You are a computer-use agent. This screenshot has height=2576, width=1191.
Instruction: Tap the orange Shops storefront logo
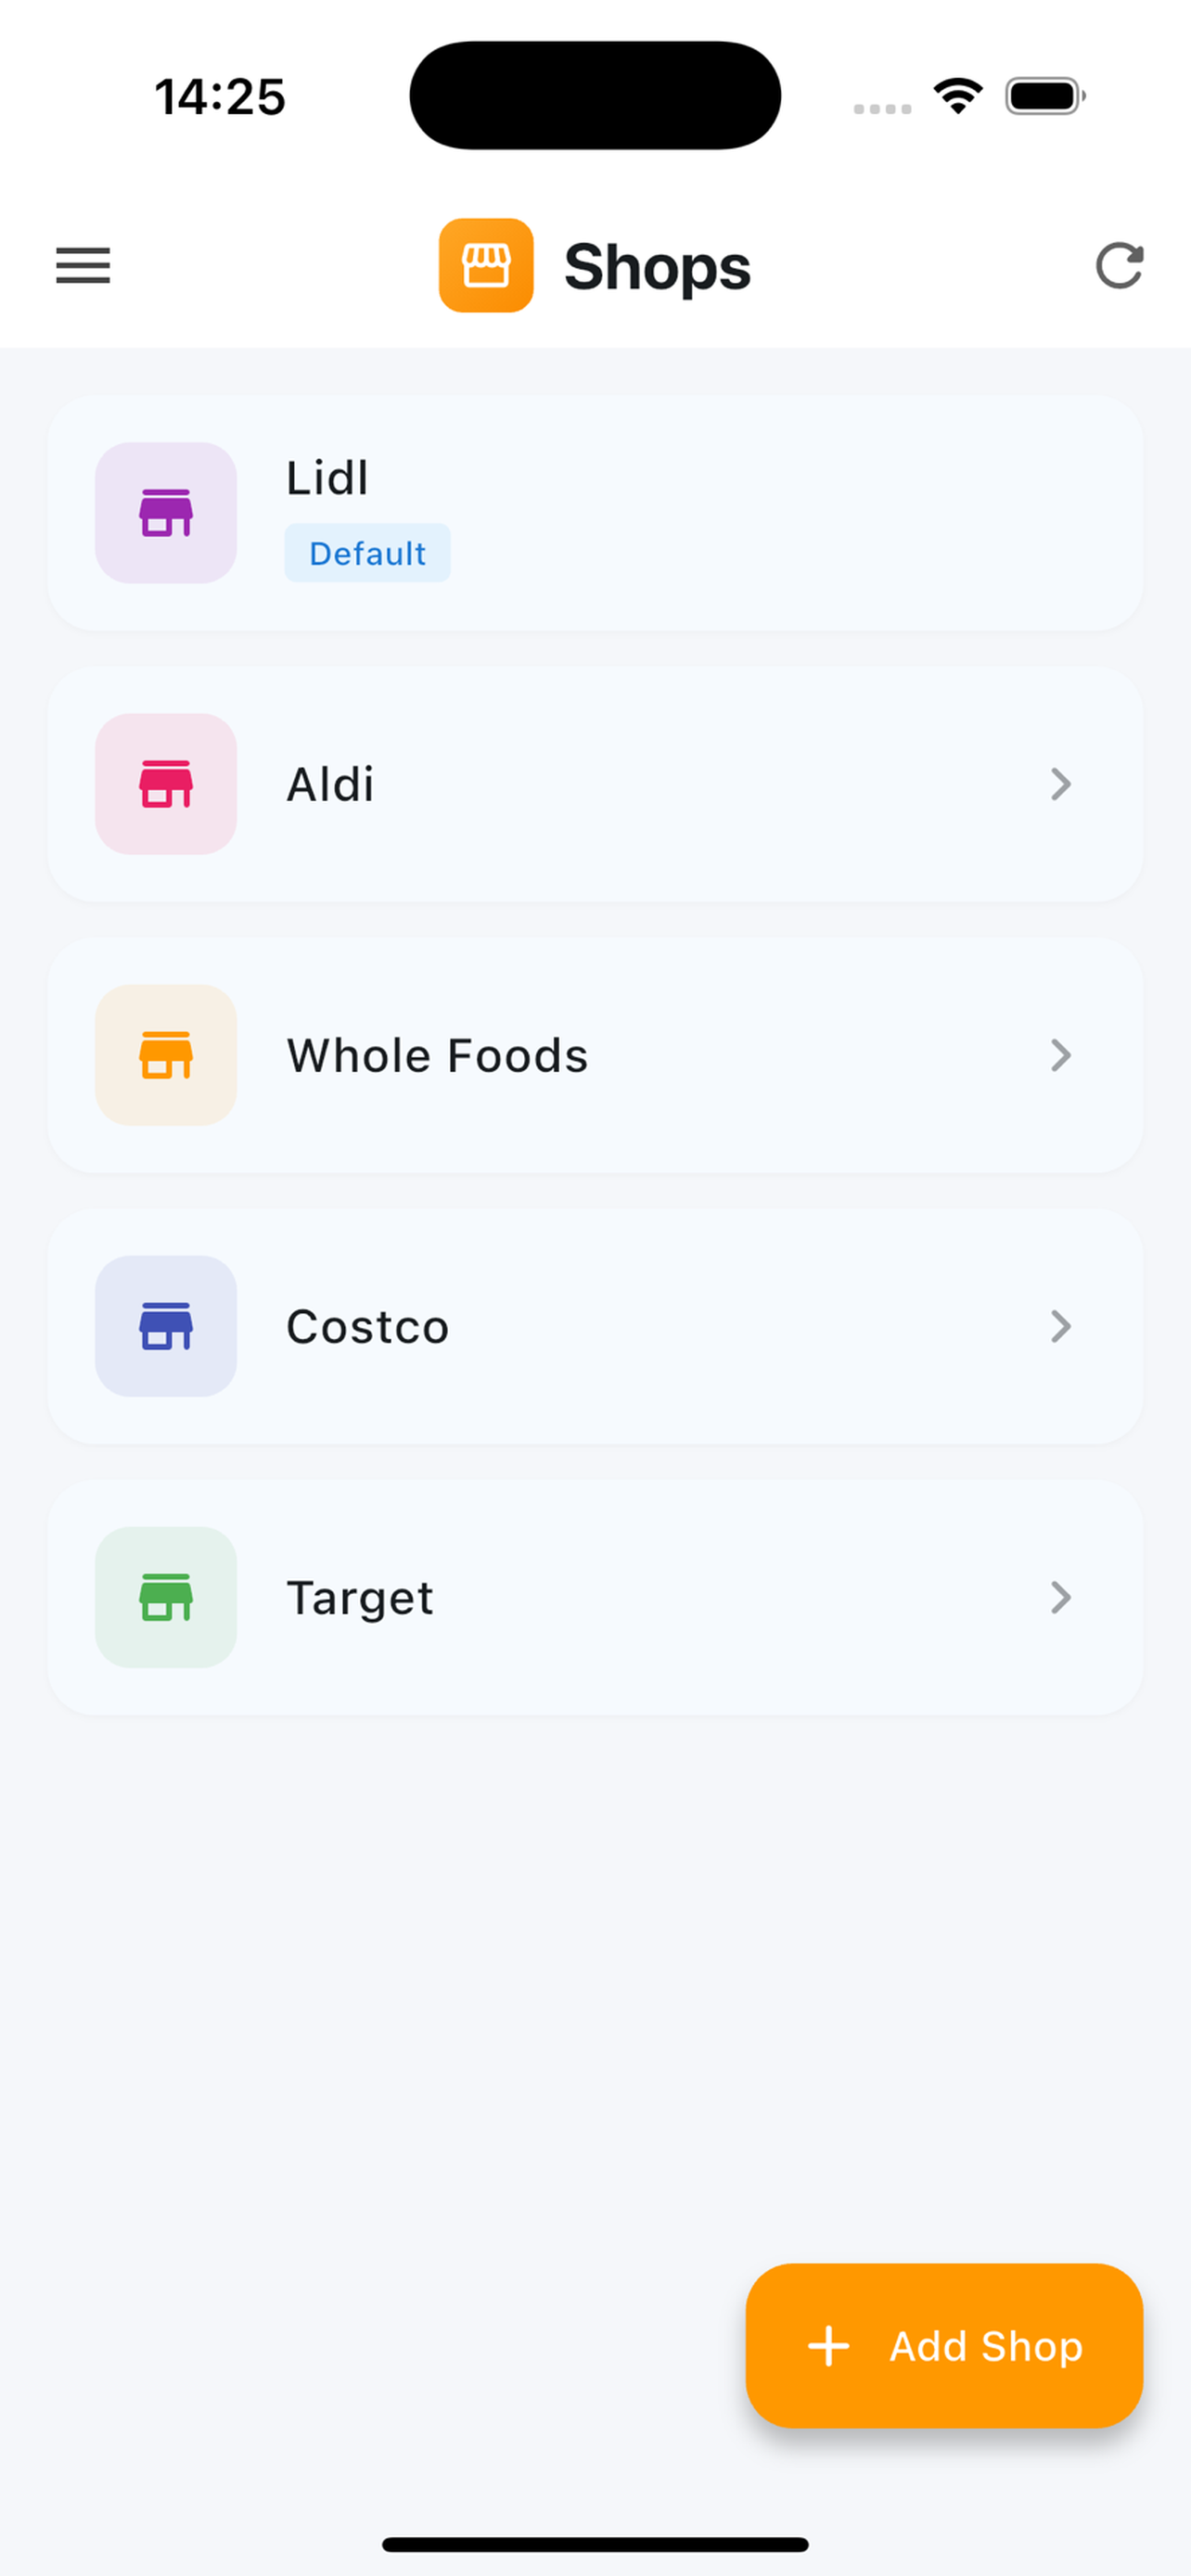point(486,266)
